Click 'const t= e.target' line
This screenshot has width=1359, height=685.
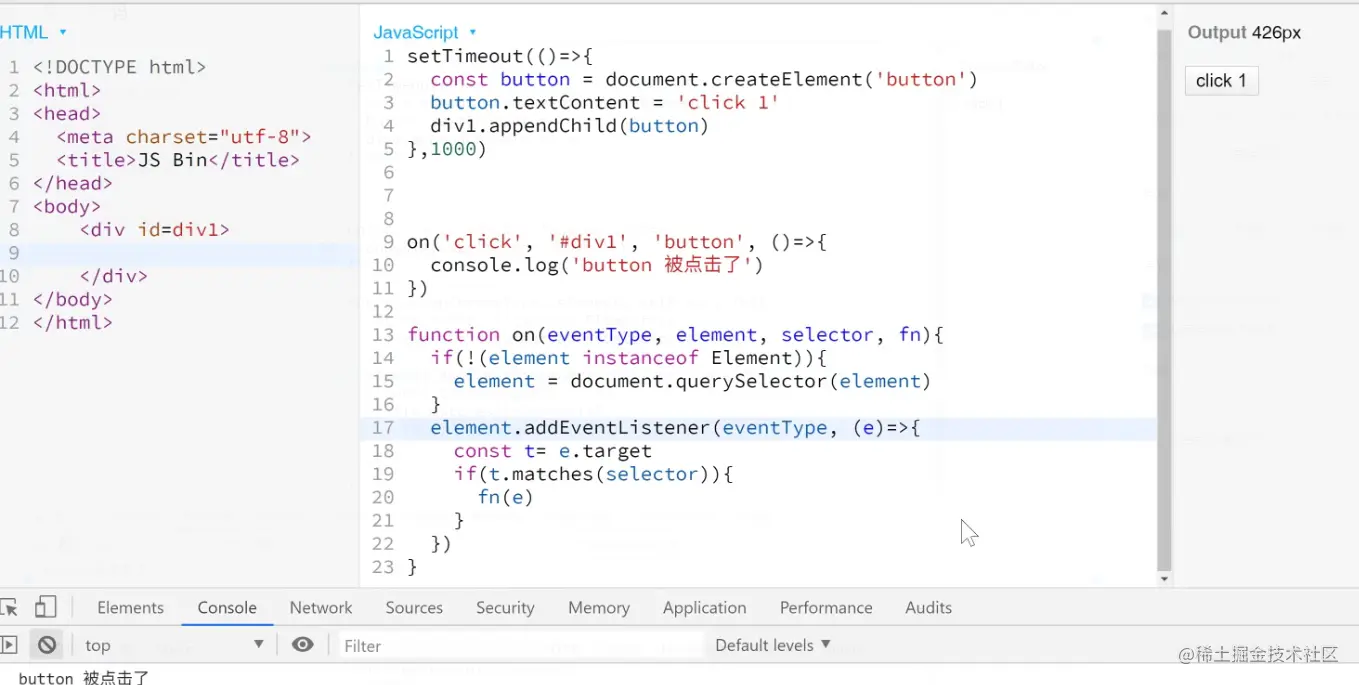552,451
